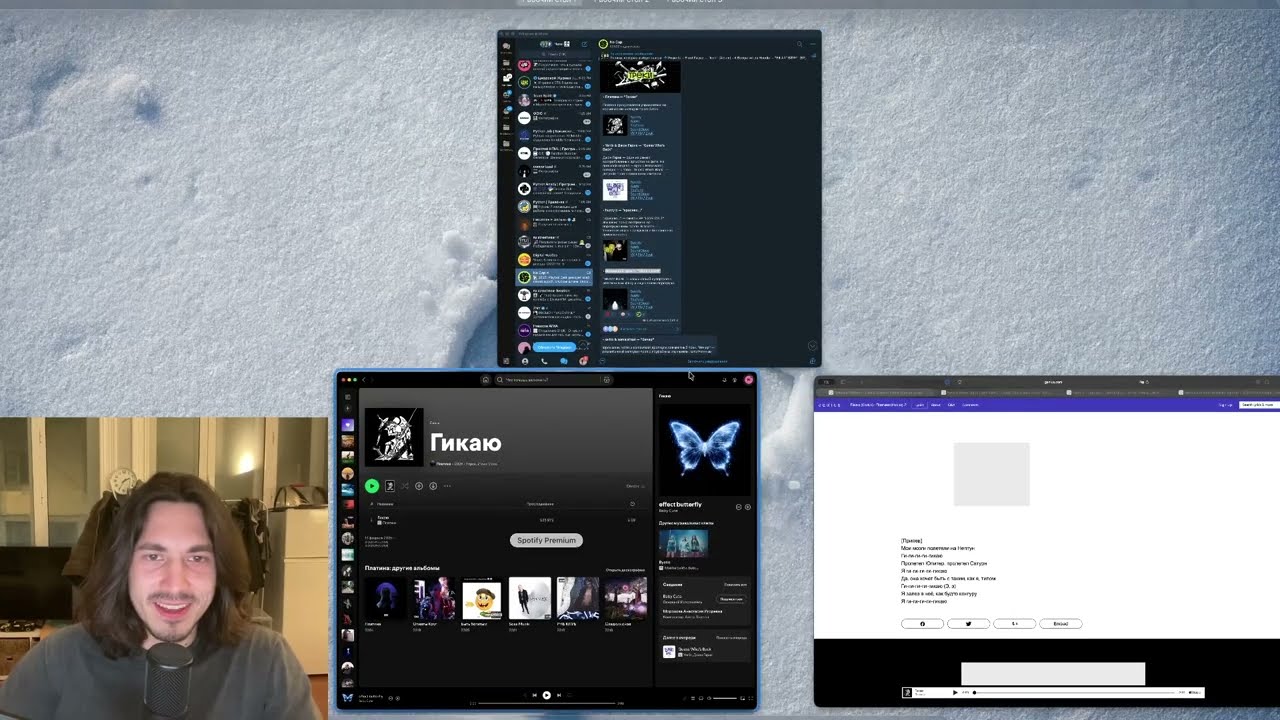
Task: Select the About tab on Genius
Action: click(937, 405)
